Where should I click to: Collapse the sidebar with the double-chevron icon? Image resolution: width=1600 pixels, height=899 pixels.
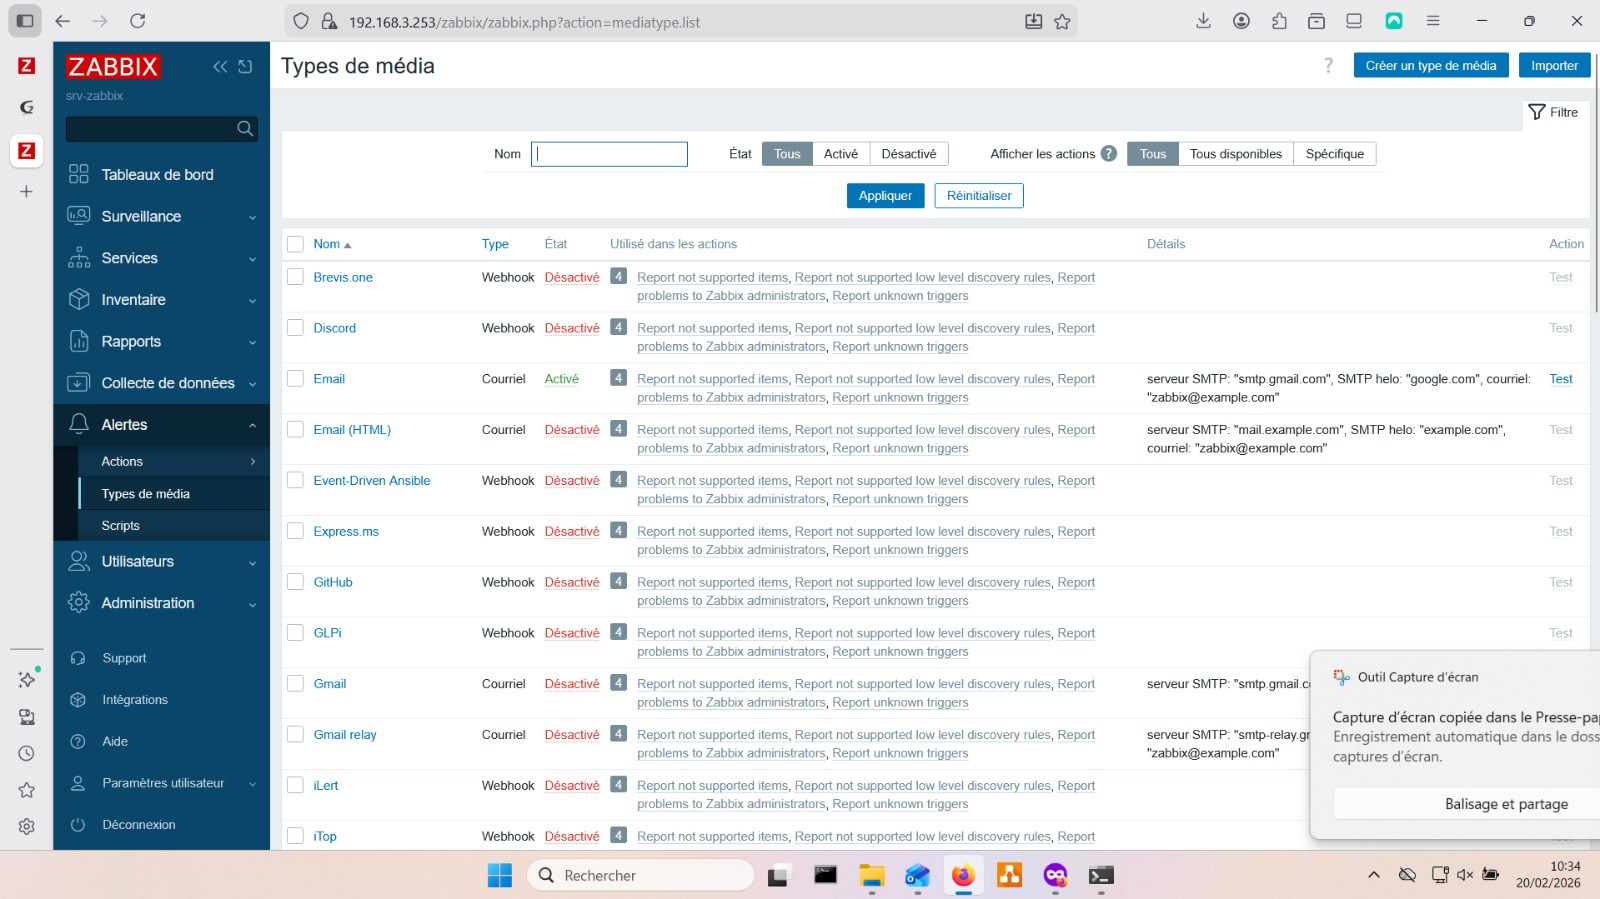click(x=220, y=67)
